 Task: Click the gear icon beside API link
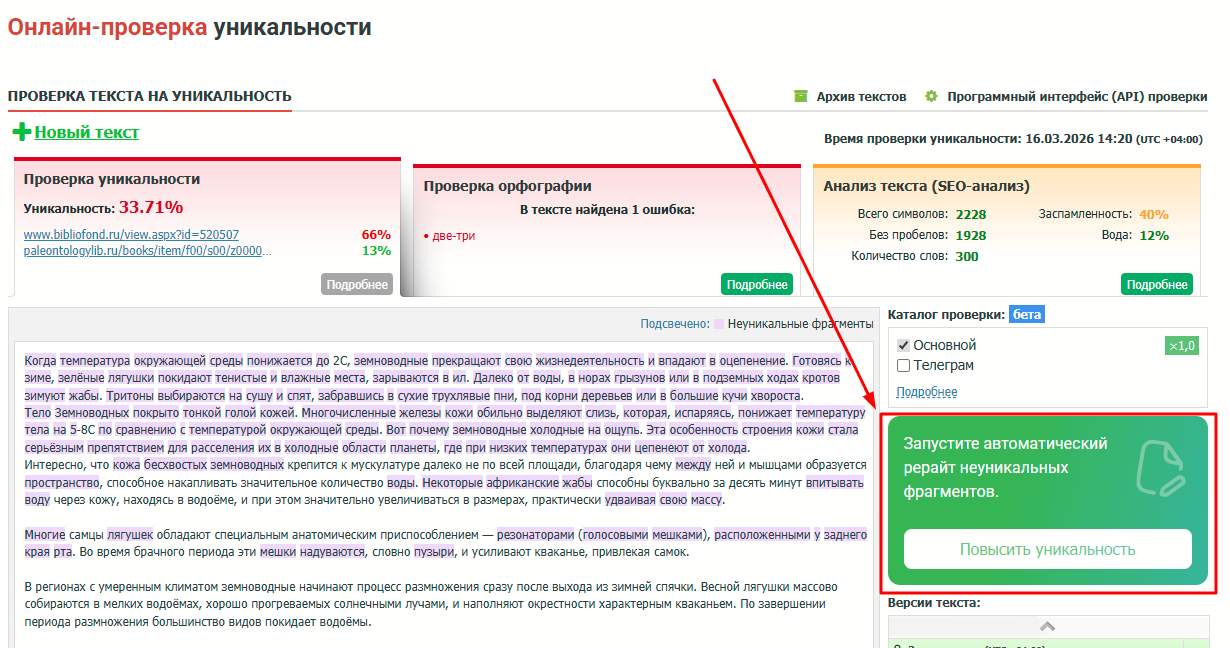click(931, 96)
